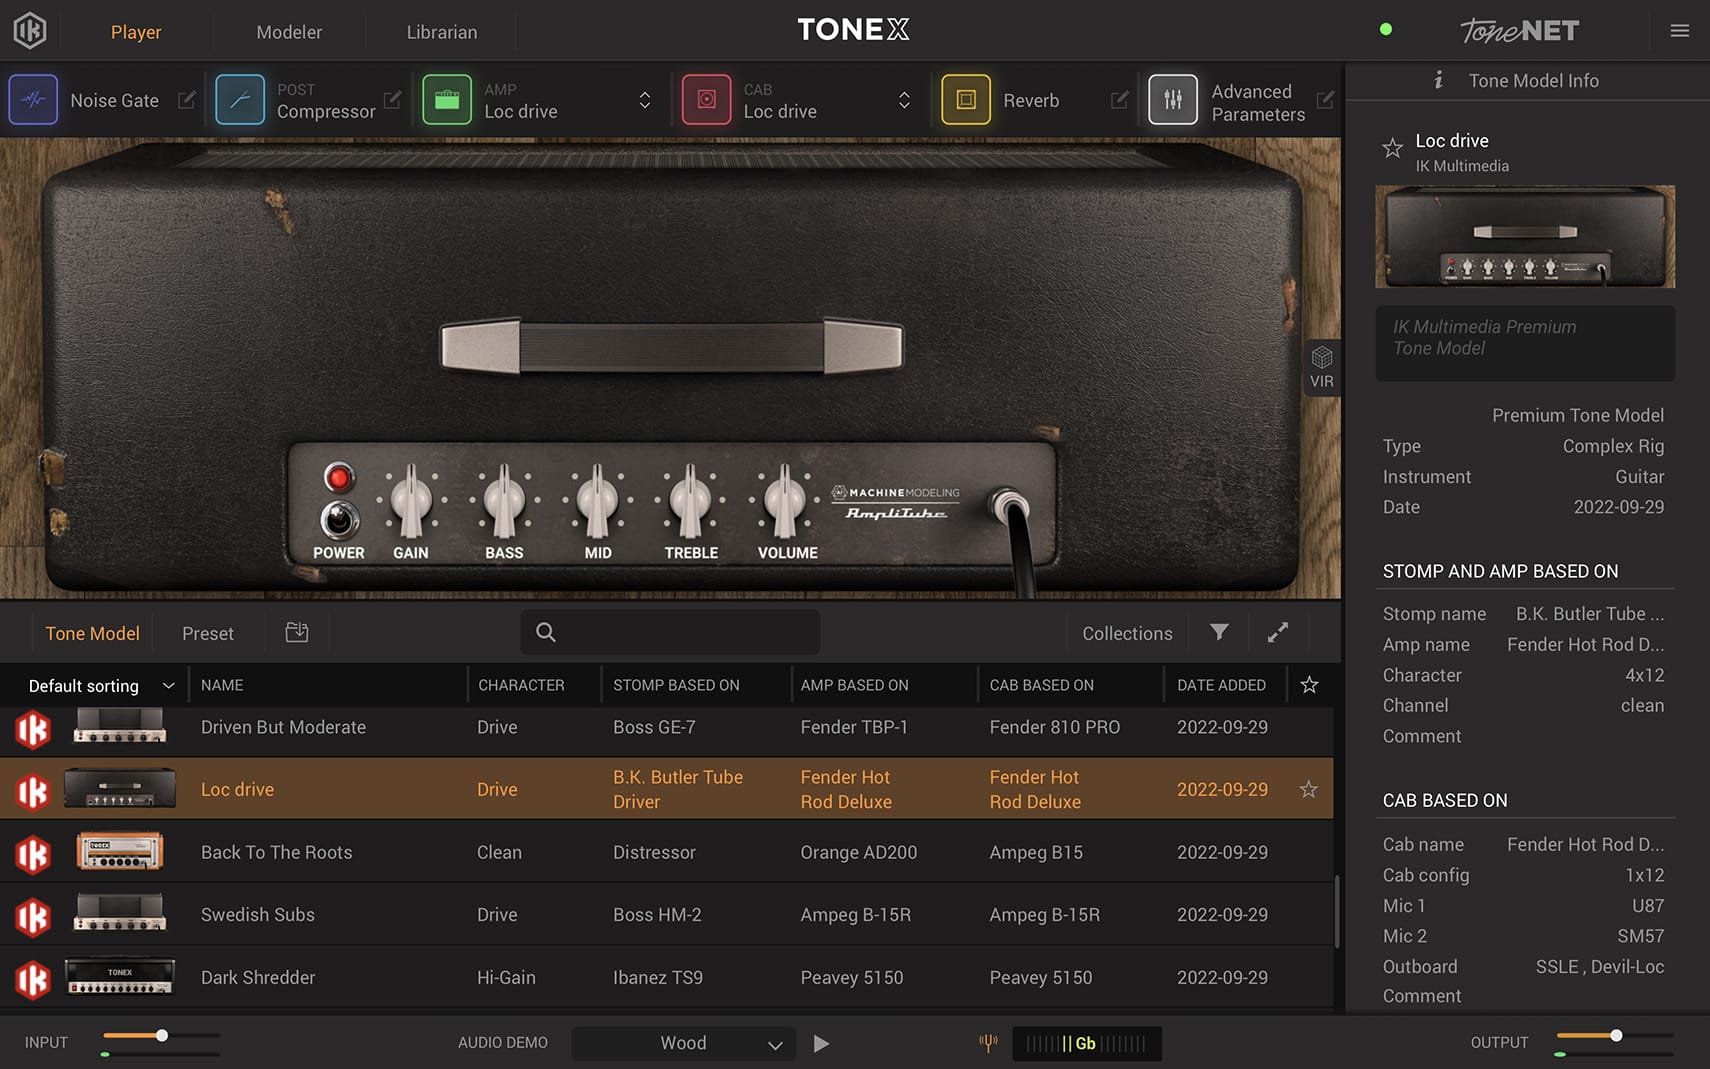The height and width of the screenshot is (1069, 1710).
Task: Open the filter icon in the browser bar
Action: [1218, 633]
